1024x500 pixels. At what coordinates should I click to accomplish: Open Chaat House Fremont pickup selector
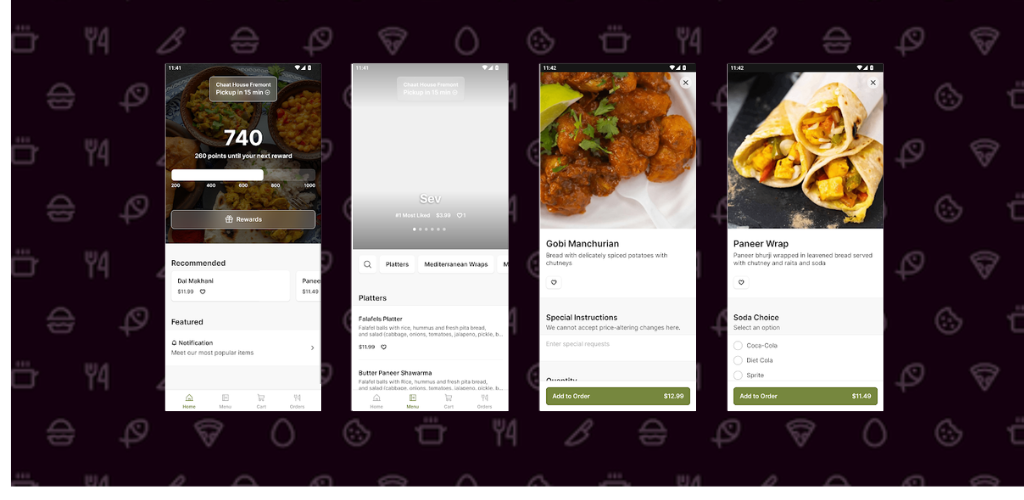tap(243, 89)
